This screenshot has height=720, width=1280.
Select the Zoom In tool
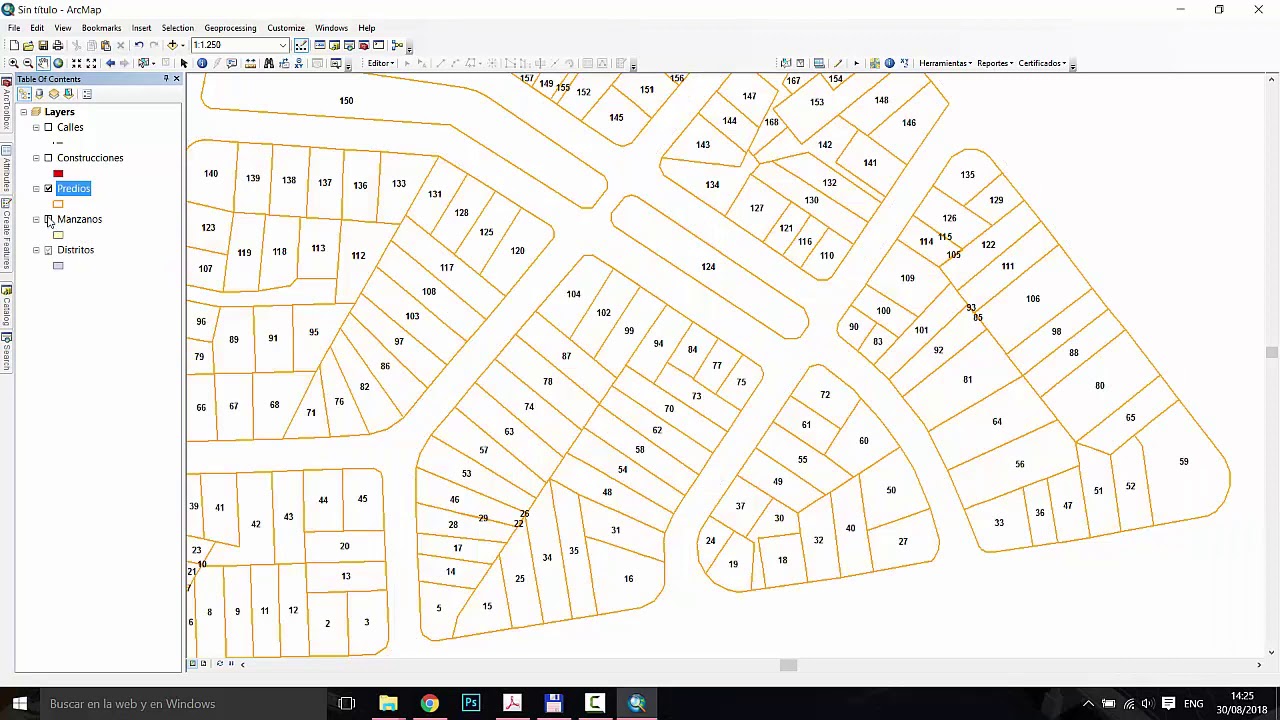(14, 63)
